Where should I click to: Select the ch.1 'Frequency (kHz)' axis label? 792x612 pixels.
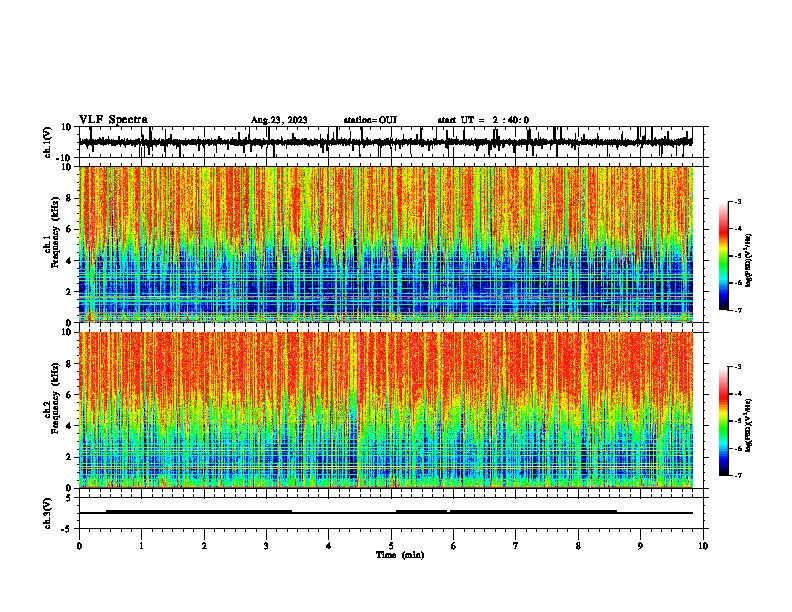coord(55,232)
